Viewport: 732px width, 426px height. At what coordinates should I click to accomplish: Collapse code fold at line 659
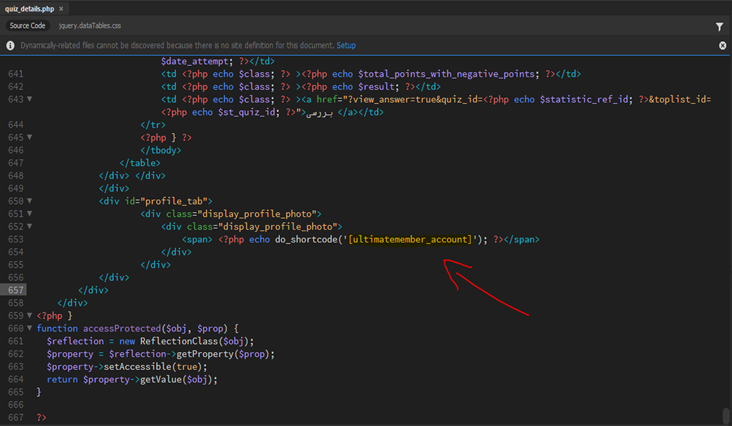(x=30, y=315)
